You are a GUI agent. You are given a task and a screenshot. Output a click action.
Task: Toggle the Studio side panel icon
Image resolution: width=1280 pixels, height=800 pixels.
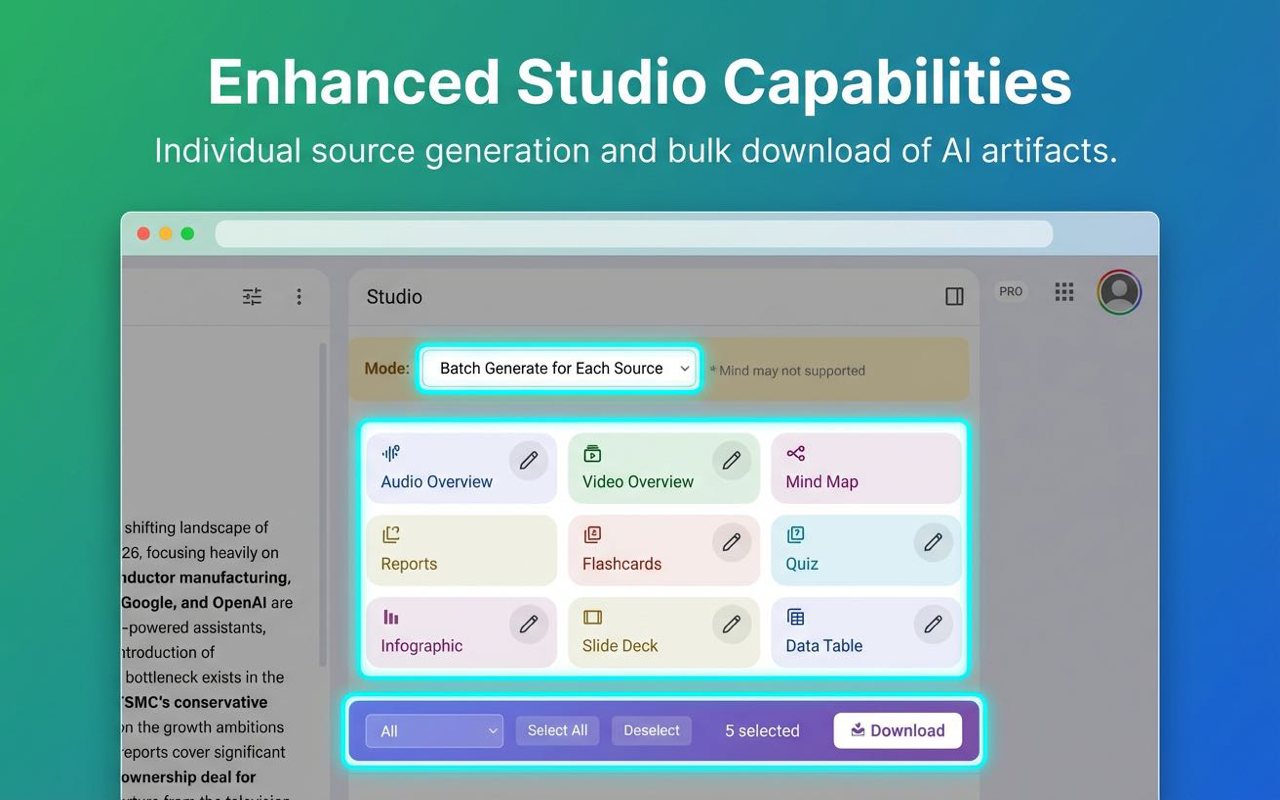[x=954, y=296]
